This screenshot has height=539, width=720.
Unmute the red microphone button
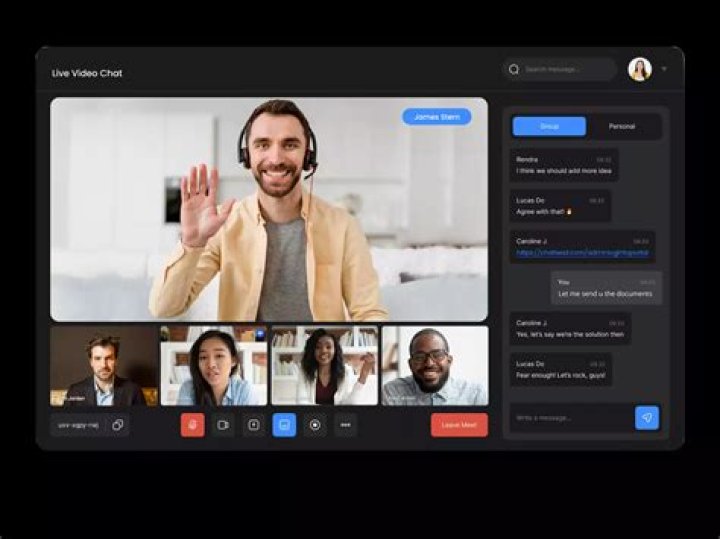tap(192, 425)
